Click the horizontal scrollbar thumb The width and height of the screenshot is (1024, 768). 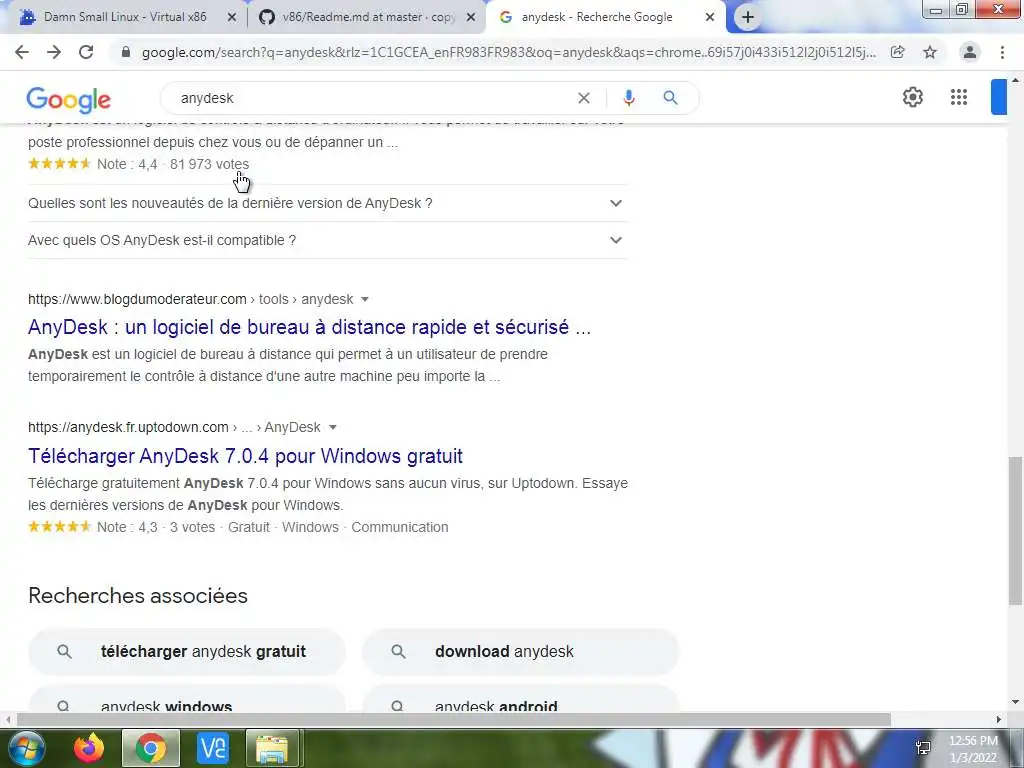click(x=454, y=719)
